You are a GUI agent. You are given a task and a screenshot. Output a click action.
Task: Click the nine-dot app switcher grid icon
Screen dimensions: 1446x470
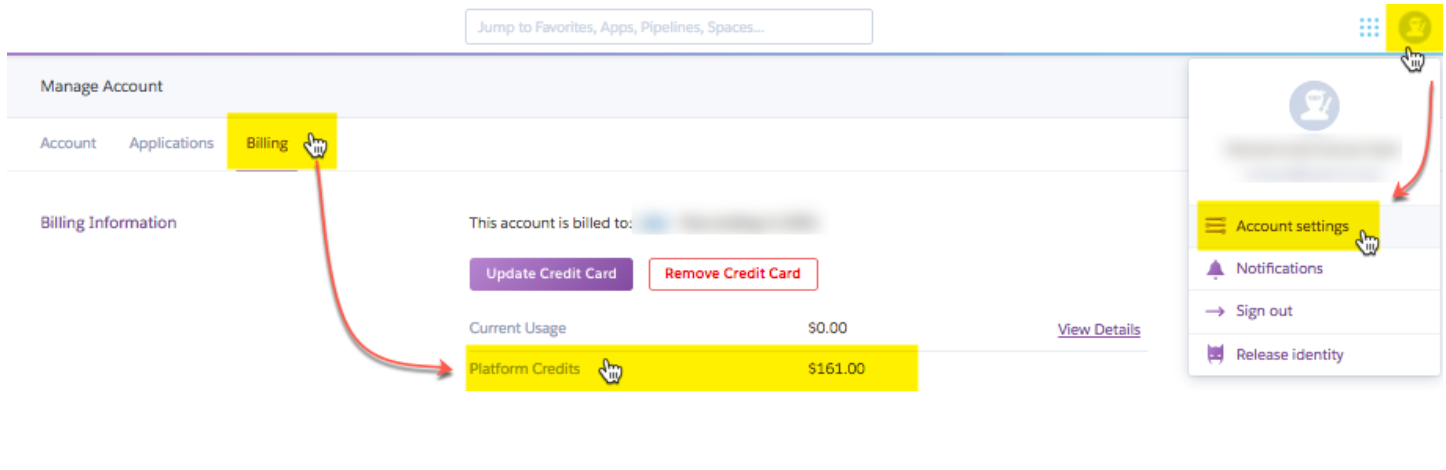pos(1369,28)
